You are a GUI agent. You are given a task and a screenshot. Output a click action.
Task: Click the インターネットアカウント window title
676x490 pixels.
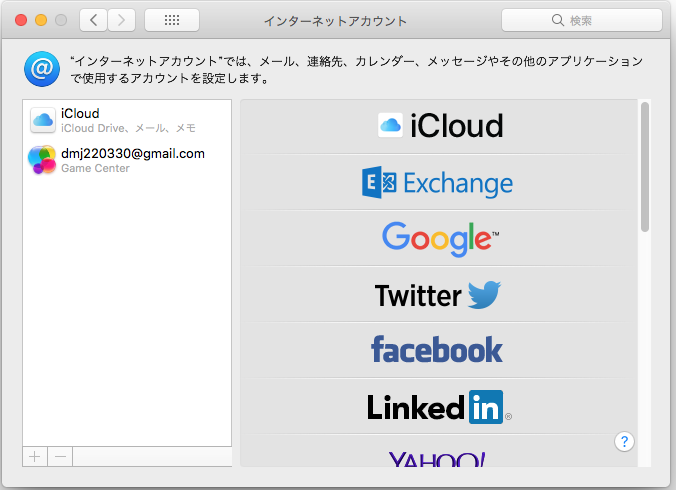pos(335,21)
